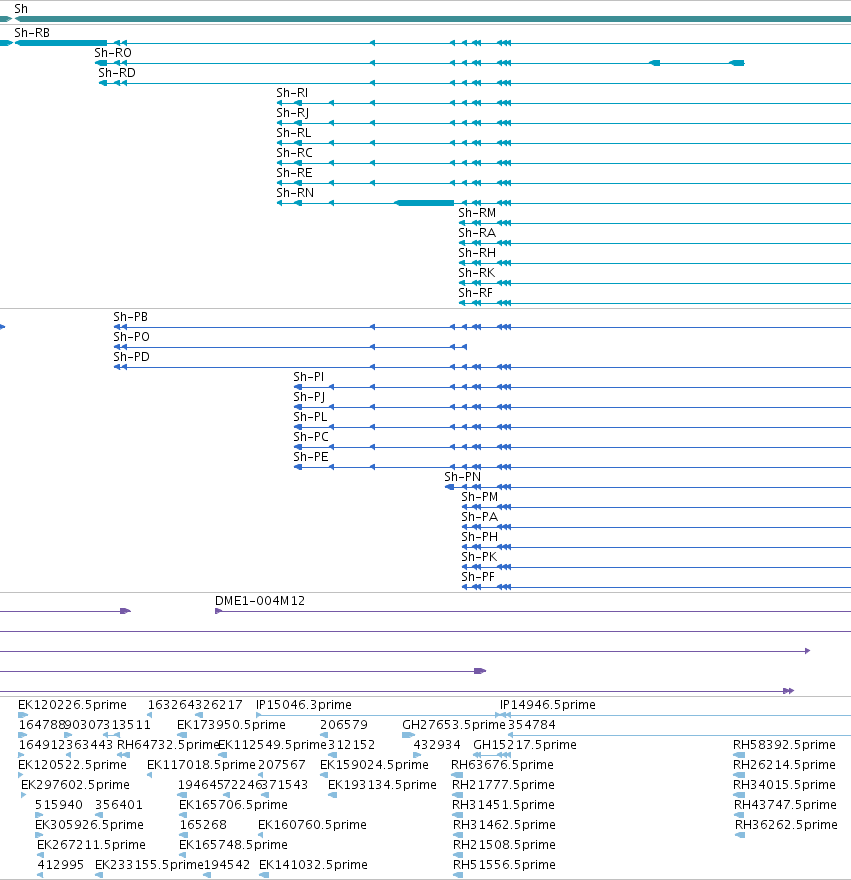
Task: Open the Sh-PE protein label
Action: point(310,457)
